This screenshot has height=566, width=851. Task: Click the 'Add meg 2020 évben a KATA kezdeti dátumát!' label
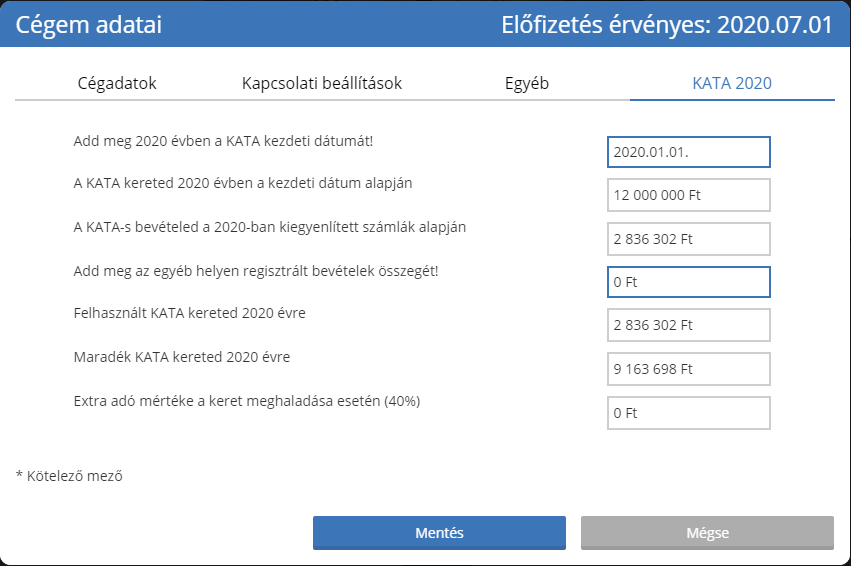pyautogui.click(x=223, y=141)
